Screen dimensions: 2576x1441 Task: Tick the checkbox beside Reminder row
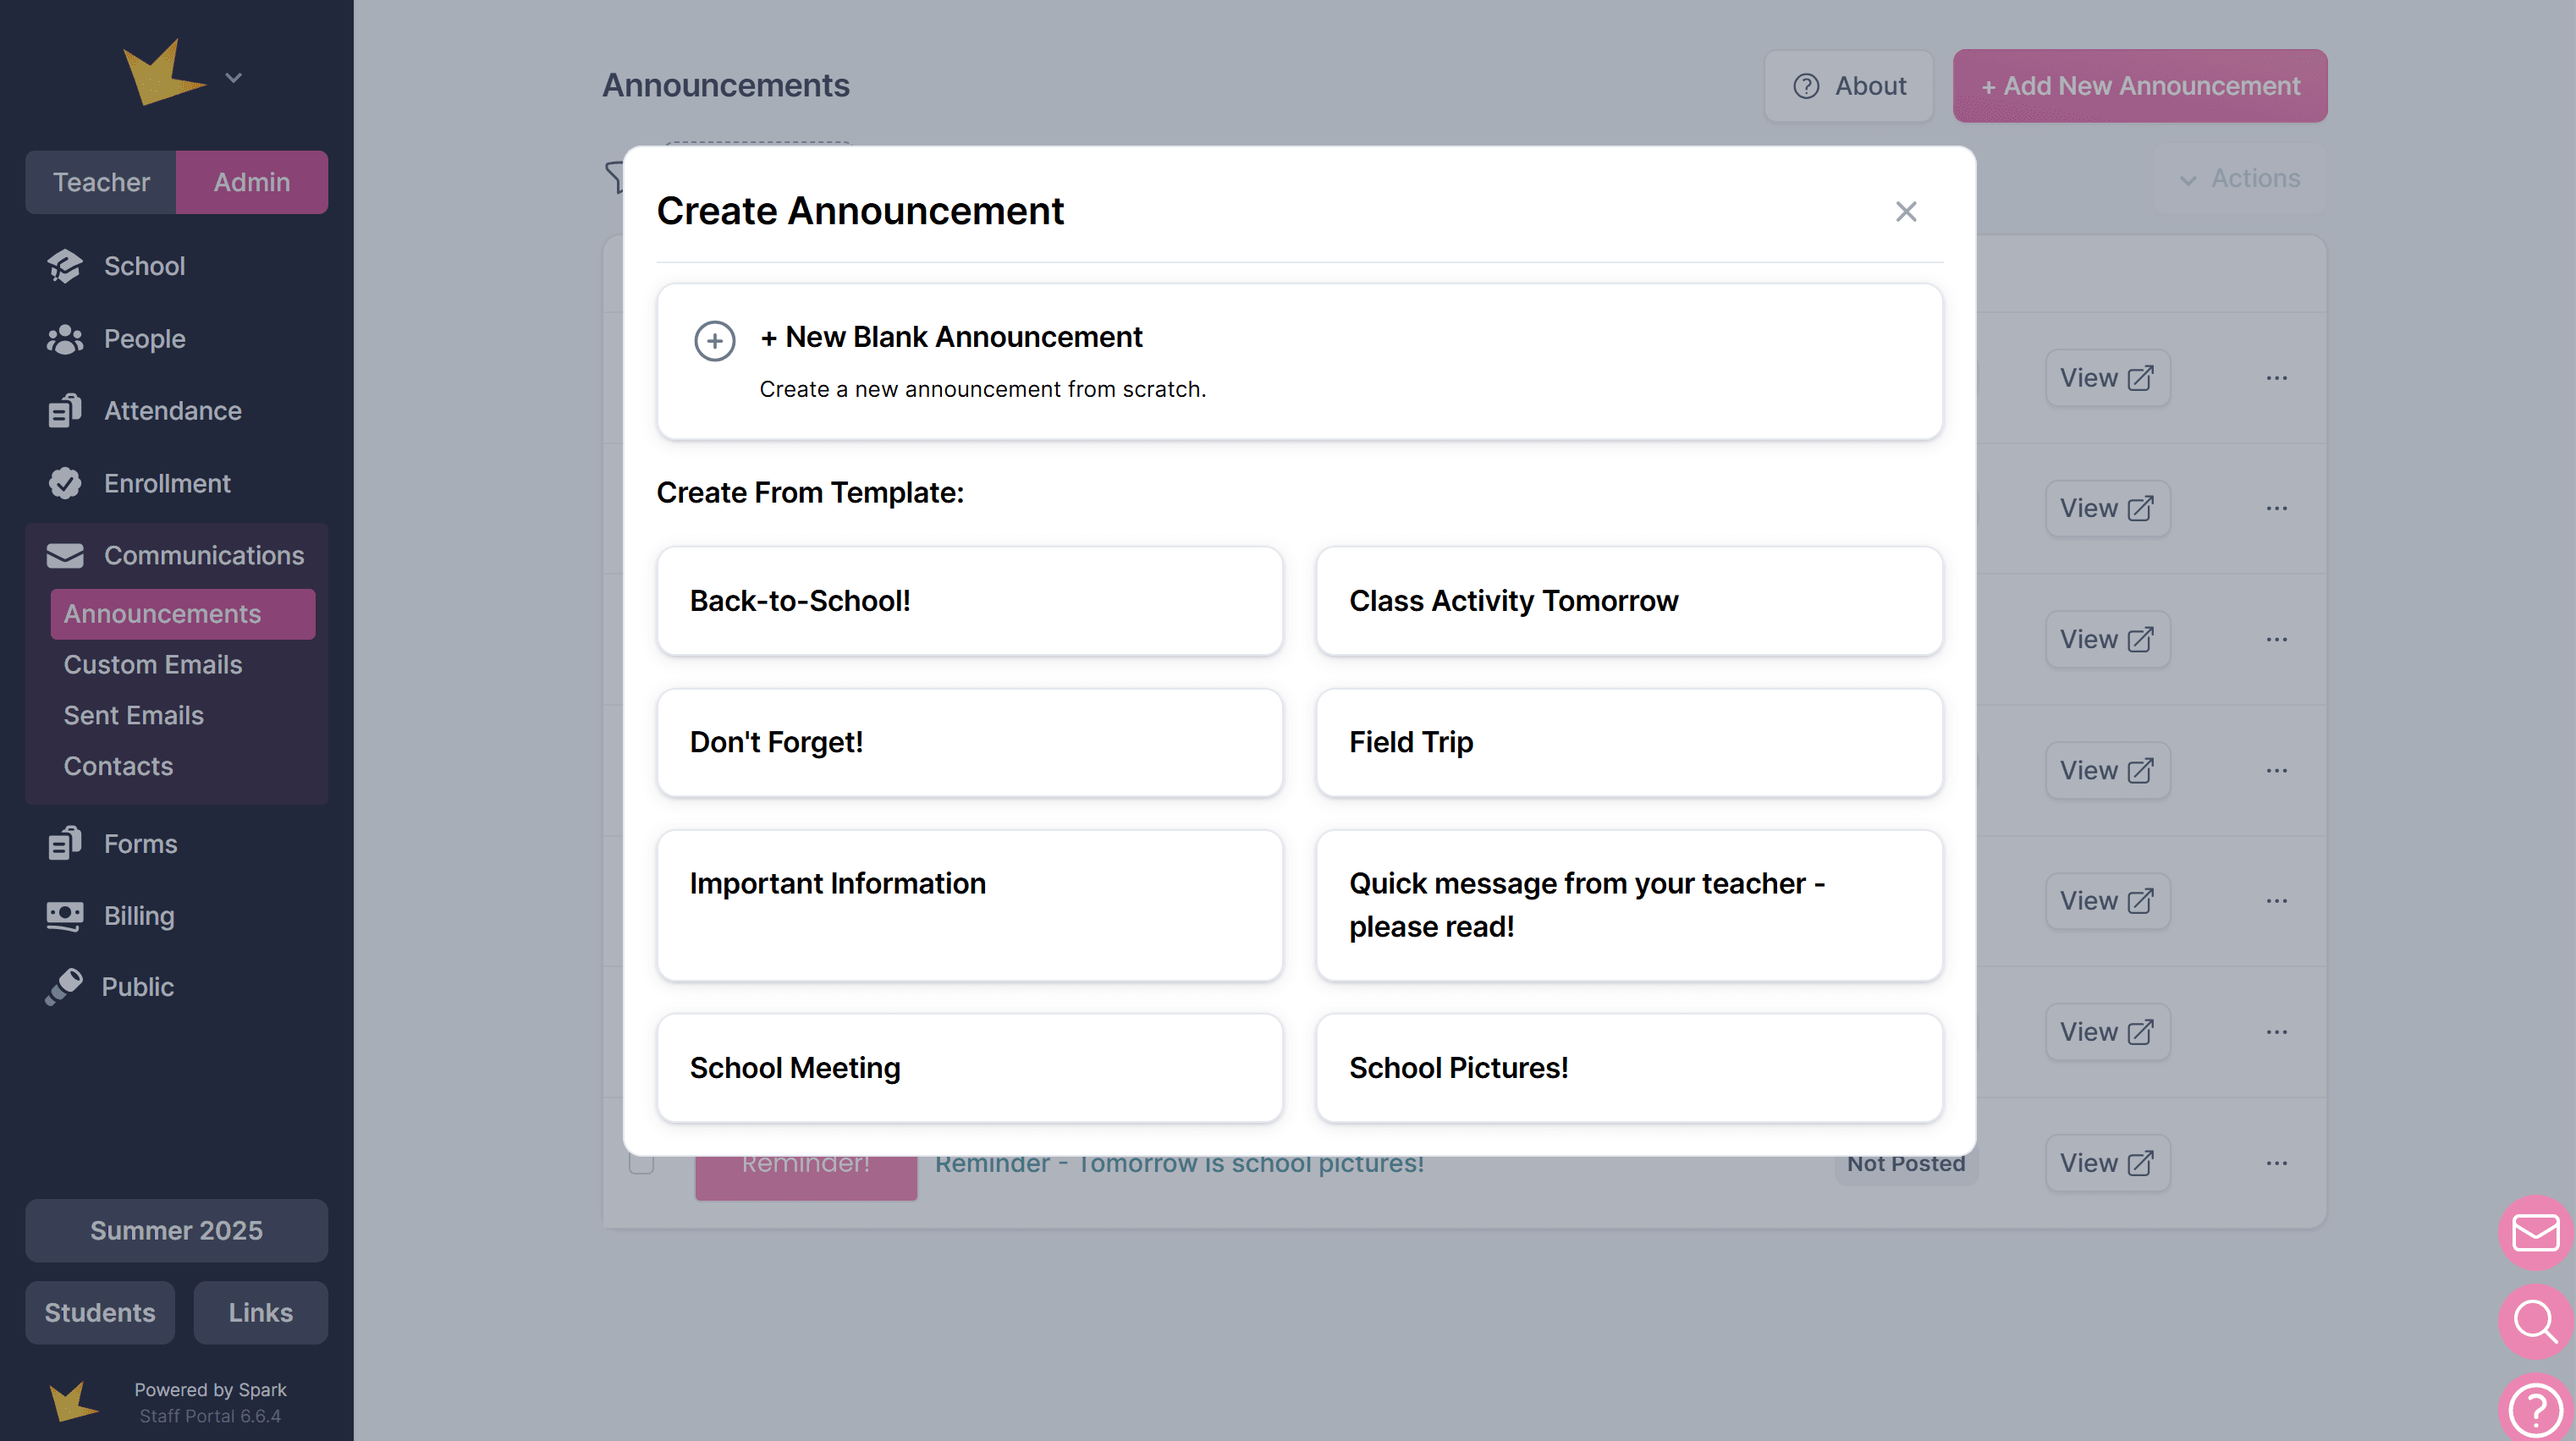pos(642,1164)
